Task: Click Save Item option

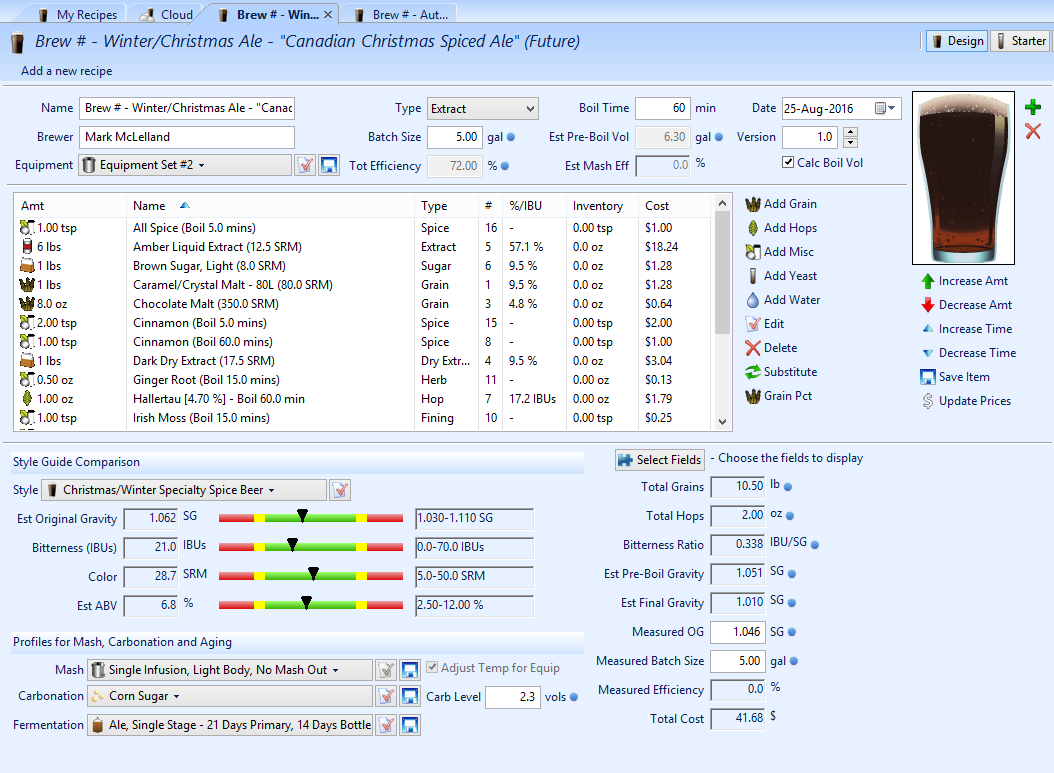Action: click(955, 377)
